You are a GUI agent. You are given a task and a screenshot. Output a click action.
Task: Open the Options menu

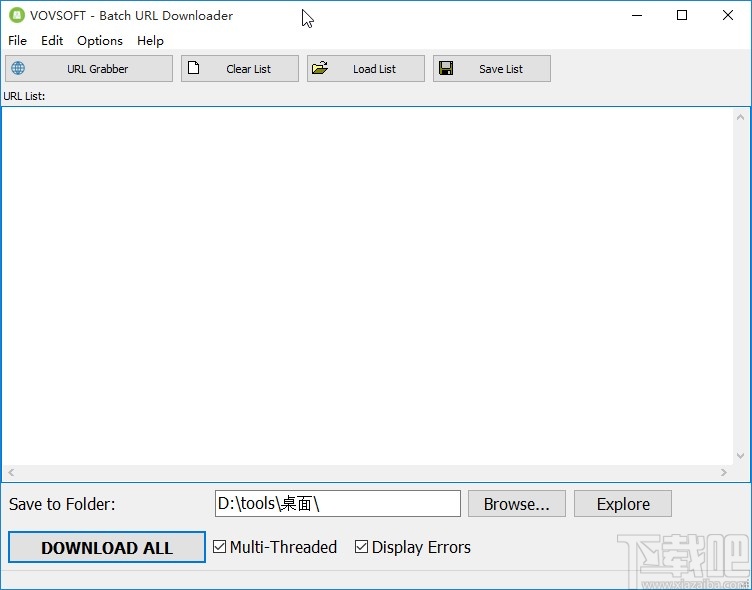[100, 41]
